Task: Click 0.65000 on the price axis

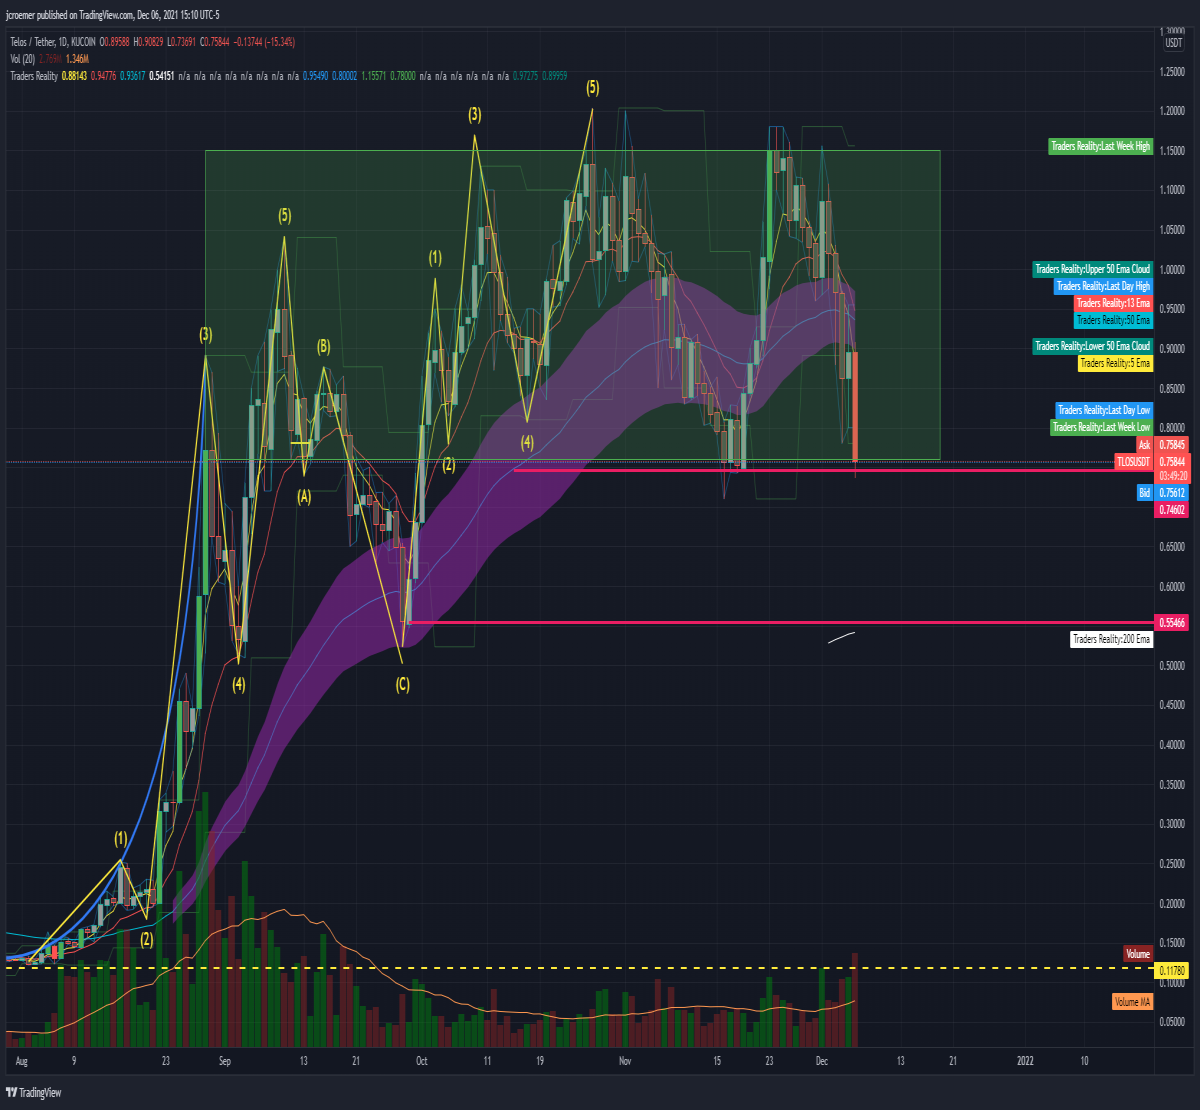Action: coord(1172,547)
